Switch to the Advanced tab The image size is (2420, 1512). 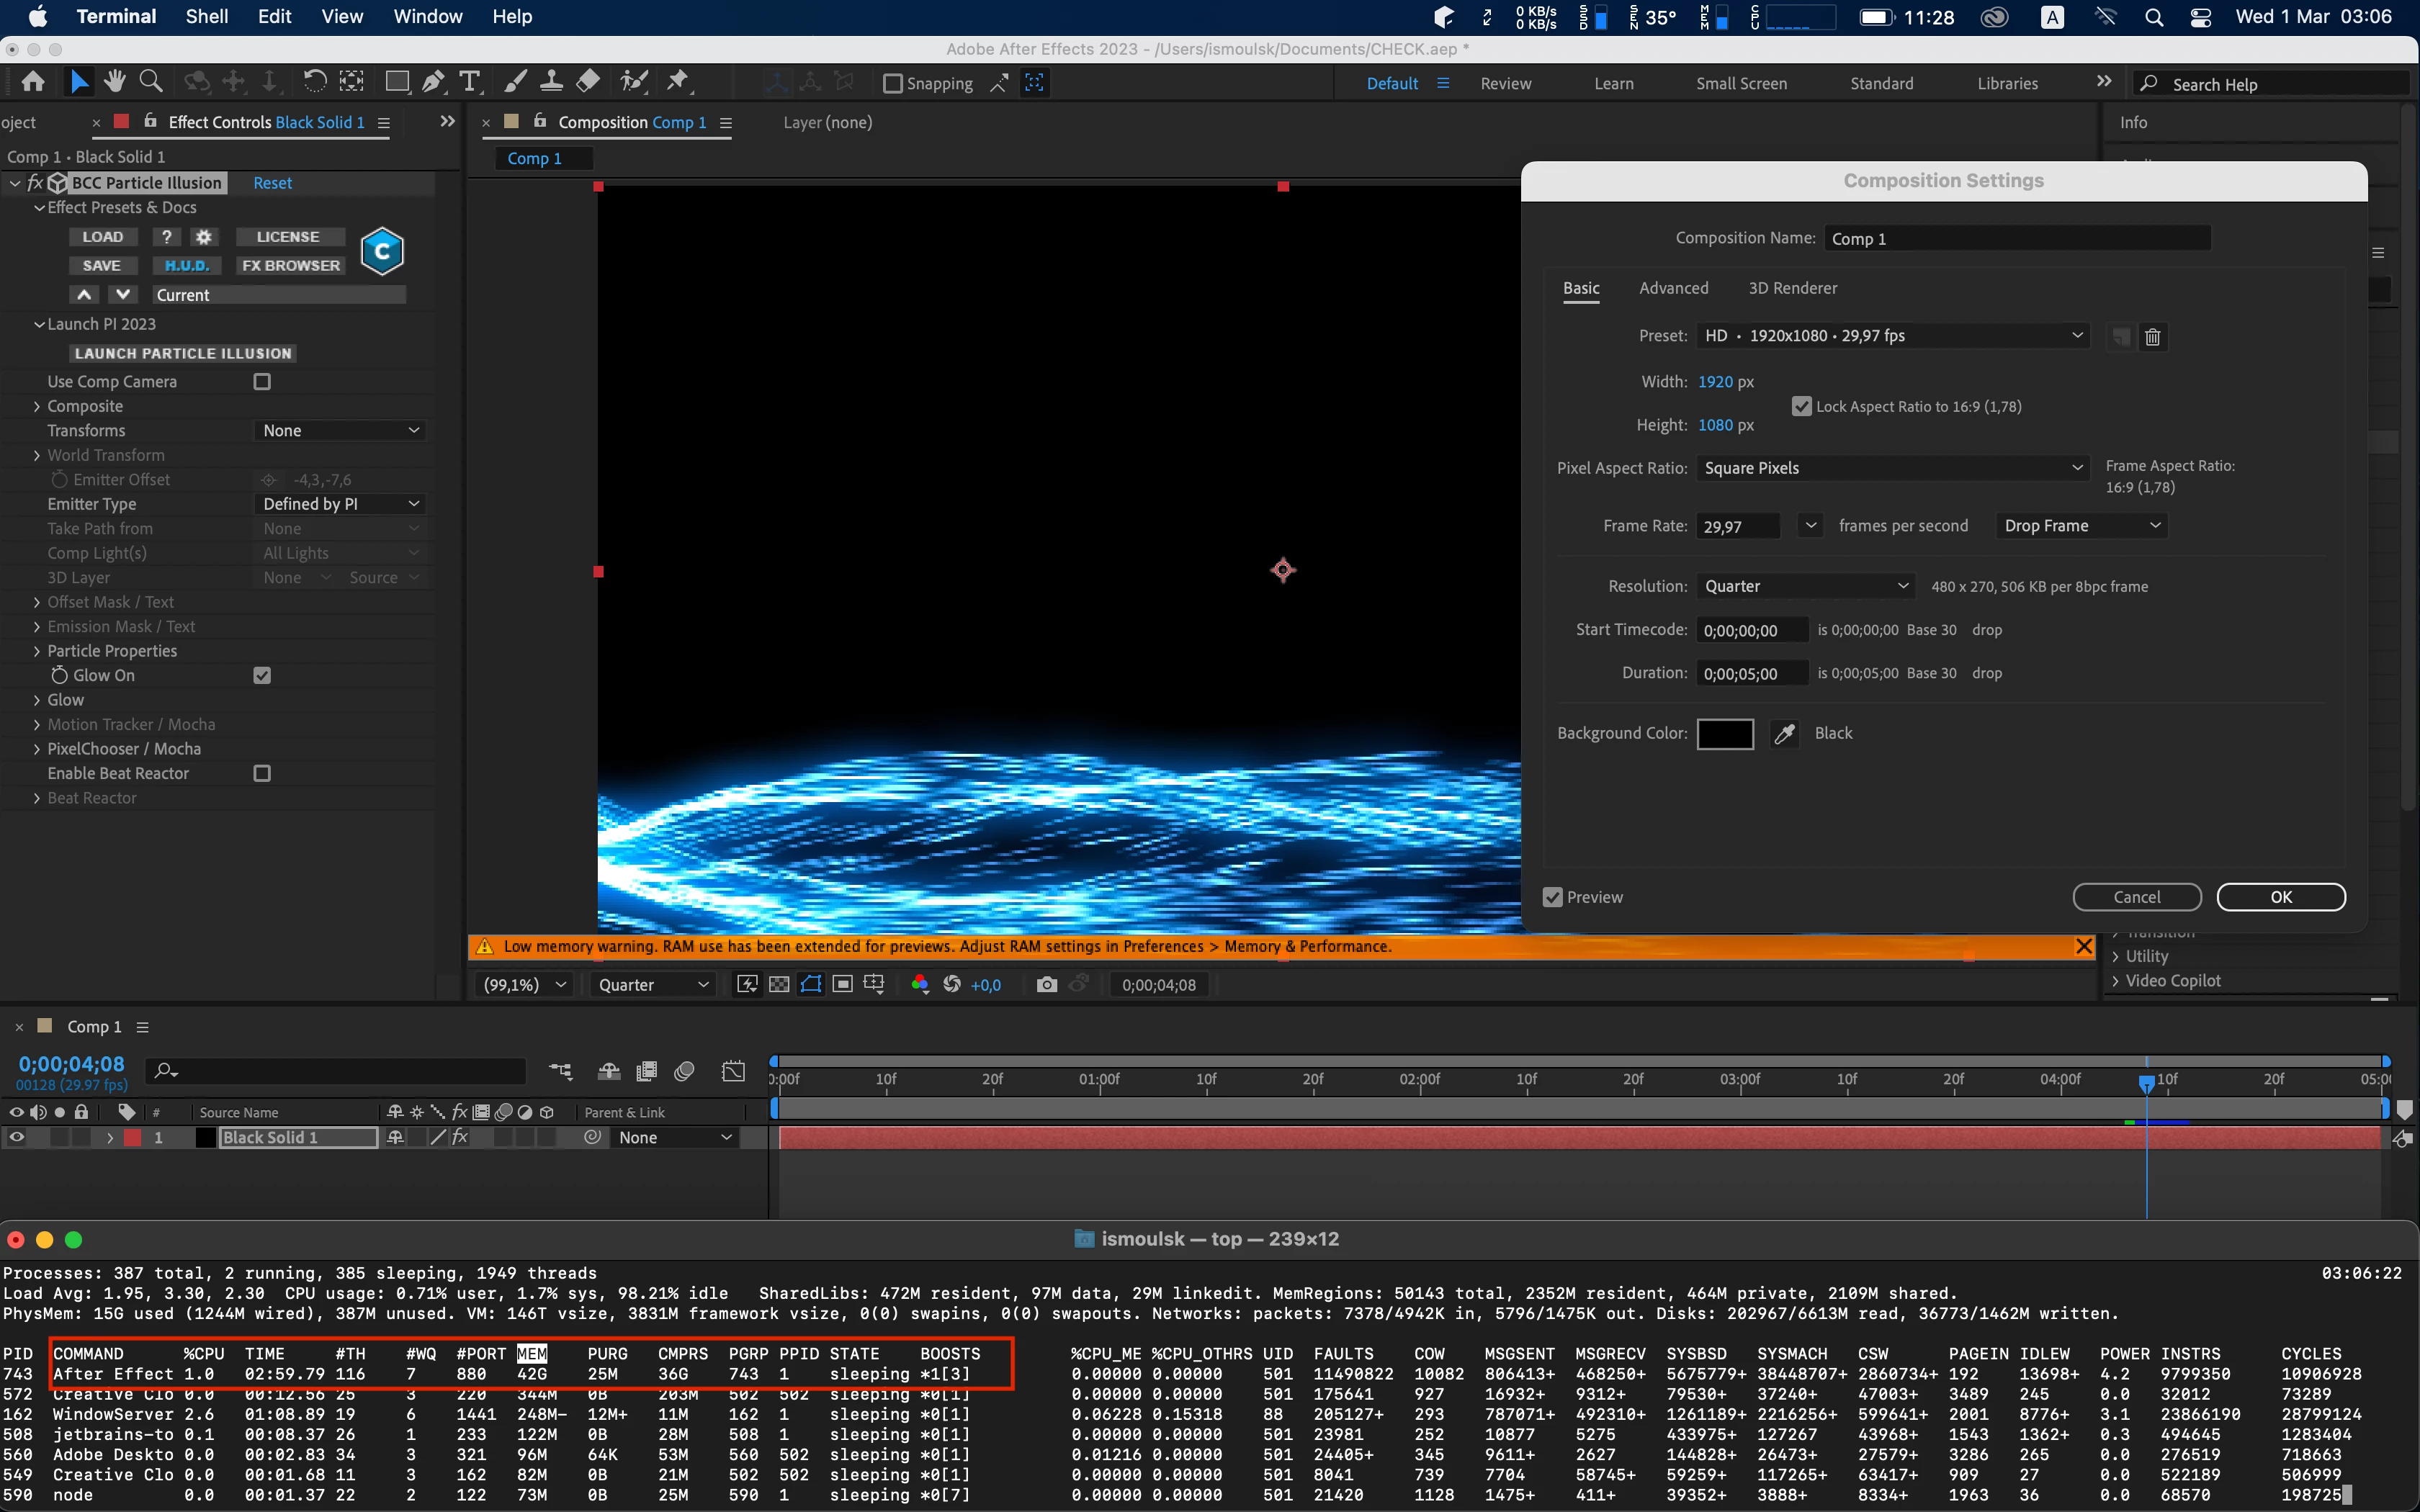click(1673, 288)
